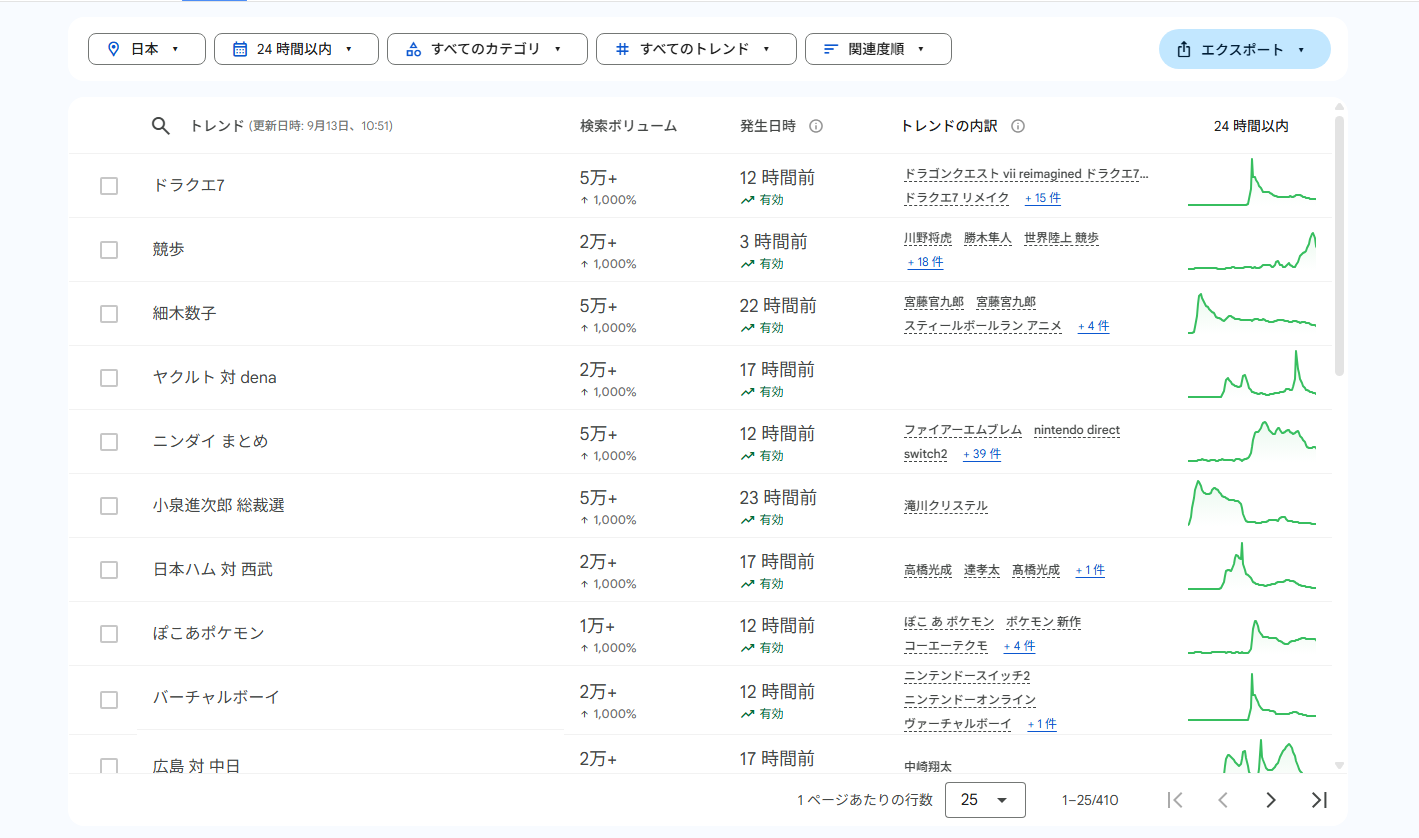The width and height of the screenshot is (1419, 838).
Task: Go to the next page arrow
Action: (1271, 800)
